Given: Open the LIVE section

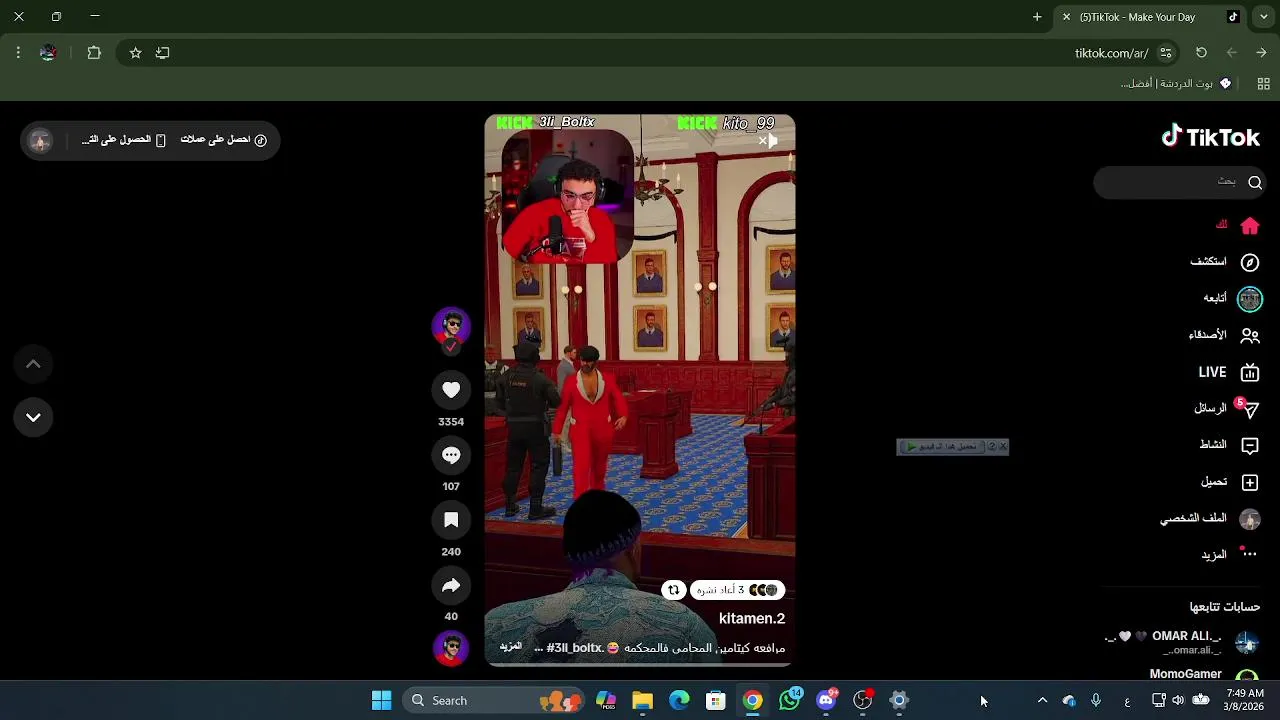Looking at the screenshot, I should point(1229,373).
